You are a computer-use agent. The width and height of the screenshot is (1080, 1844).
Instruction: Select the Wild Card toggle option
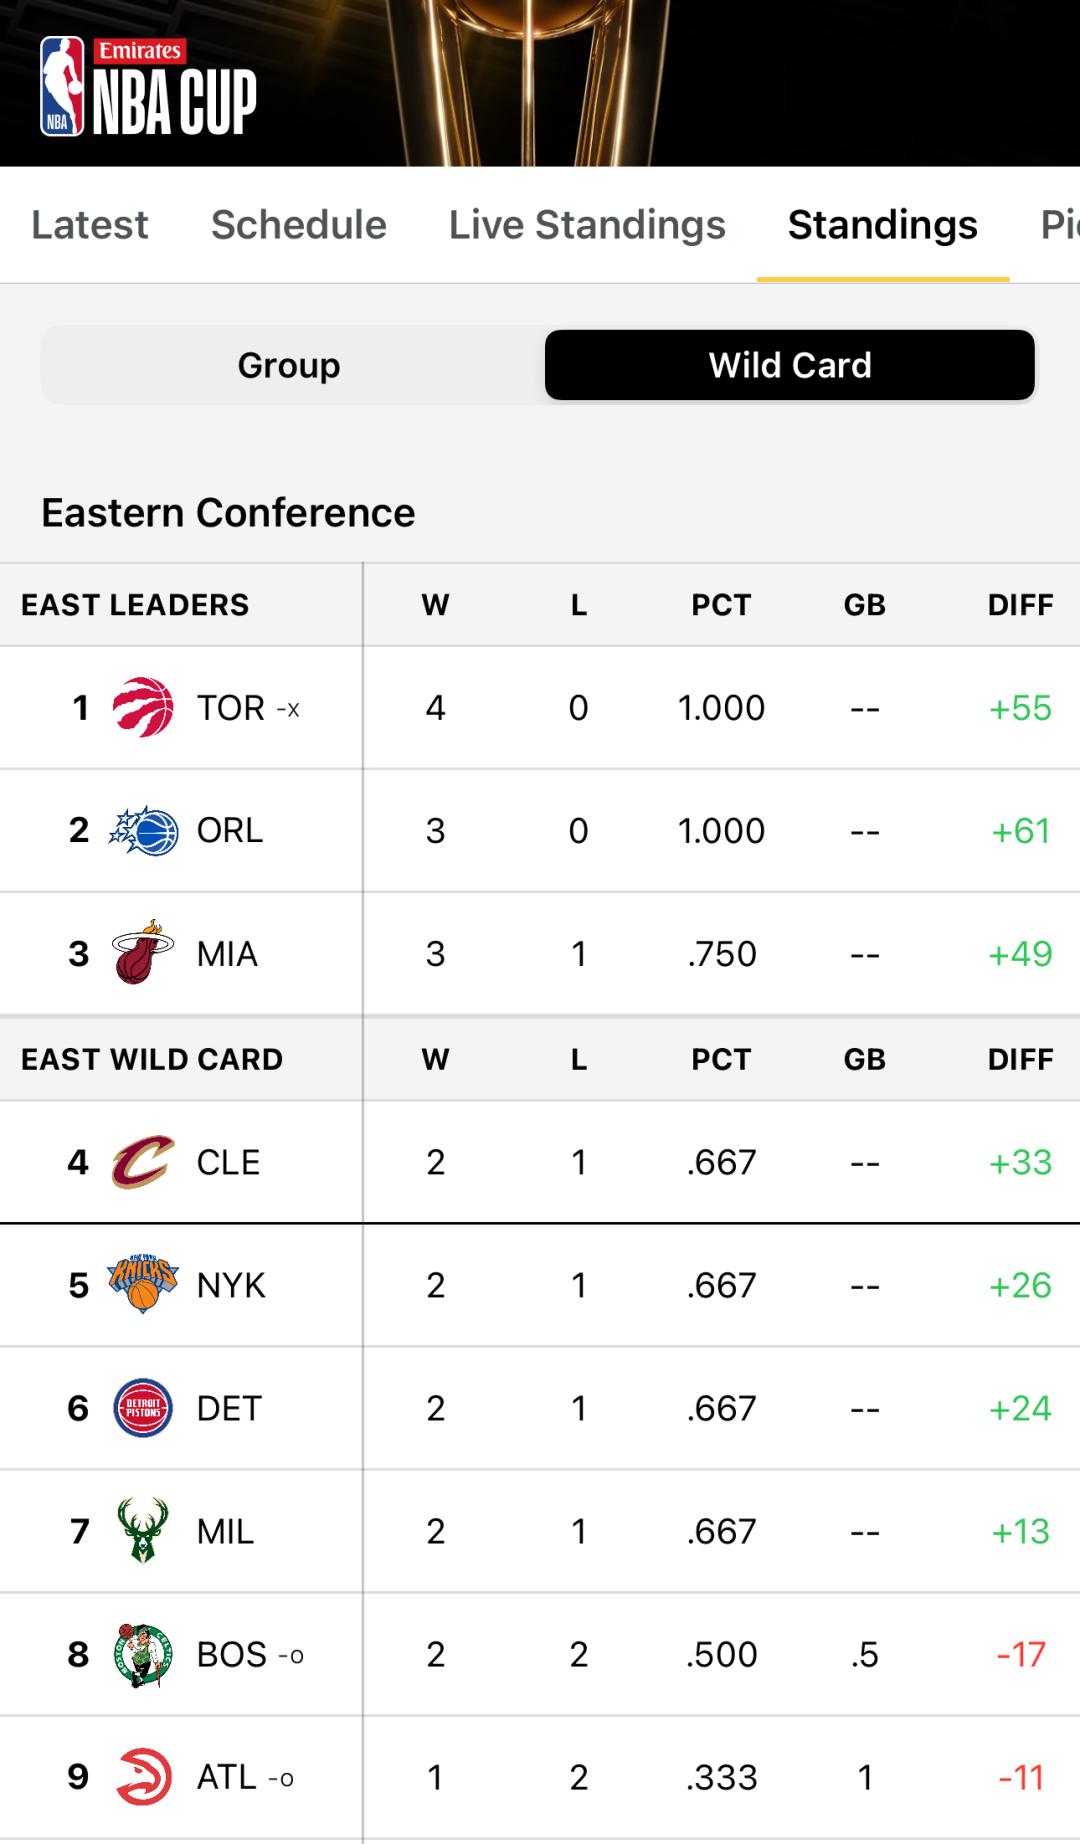coord(789,365)
